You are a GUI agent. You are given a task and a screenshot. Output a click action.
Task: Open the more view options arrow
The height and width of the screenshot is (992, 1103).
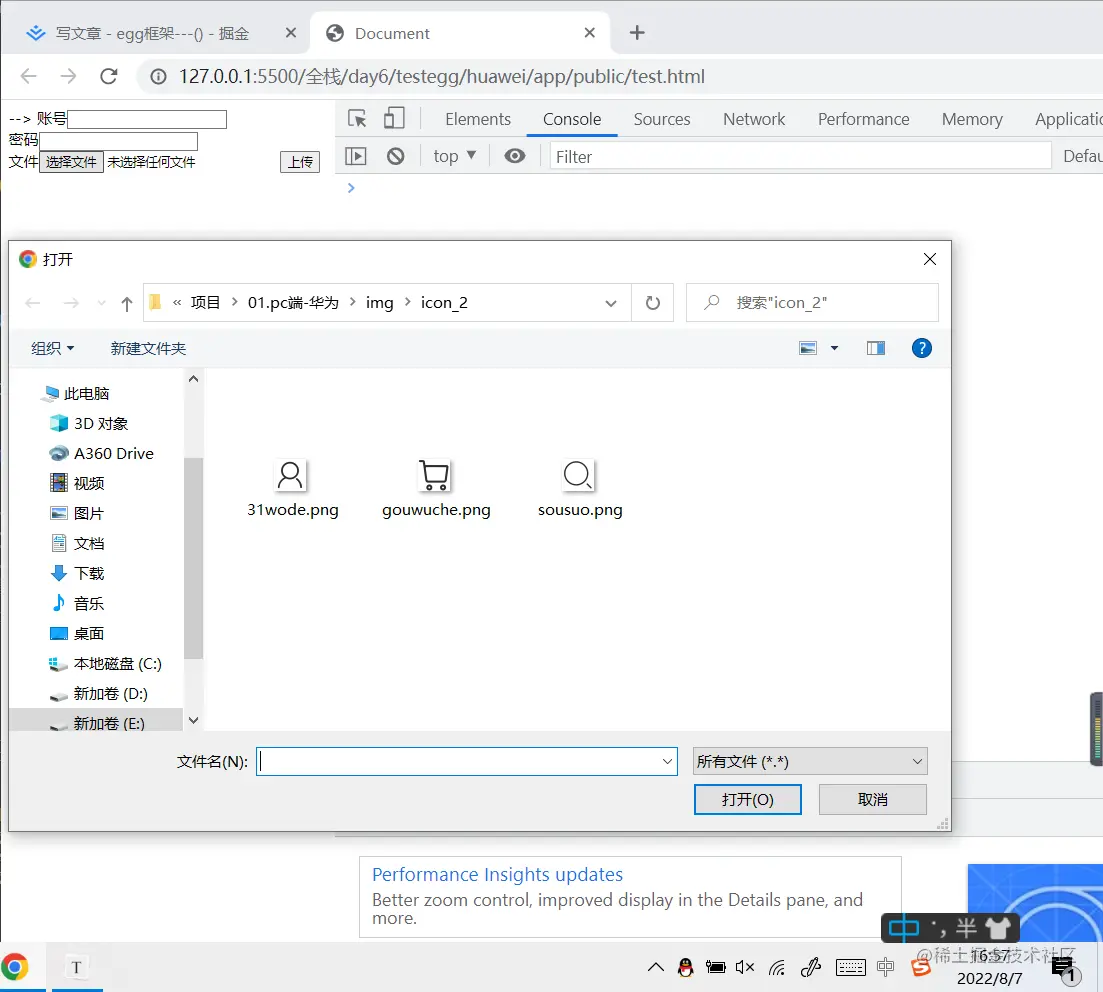pyautogui.click(x=834, y=348)
